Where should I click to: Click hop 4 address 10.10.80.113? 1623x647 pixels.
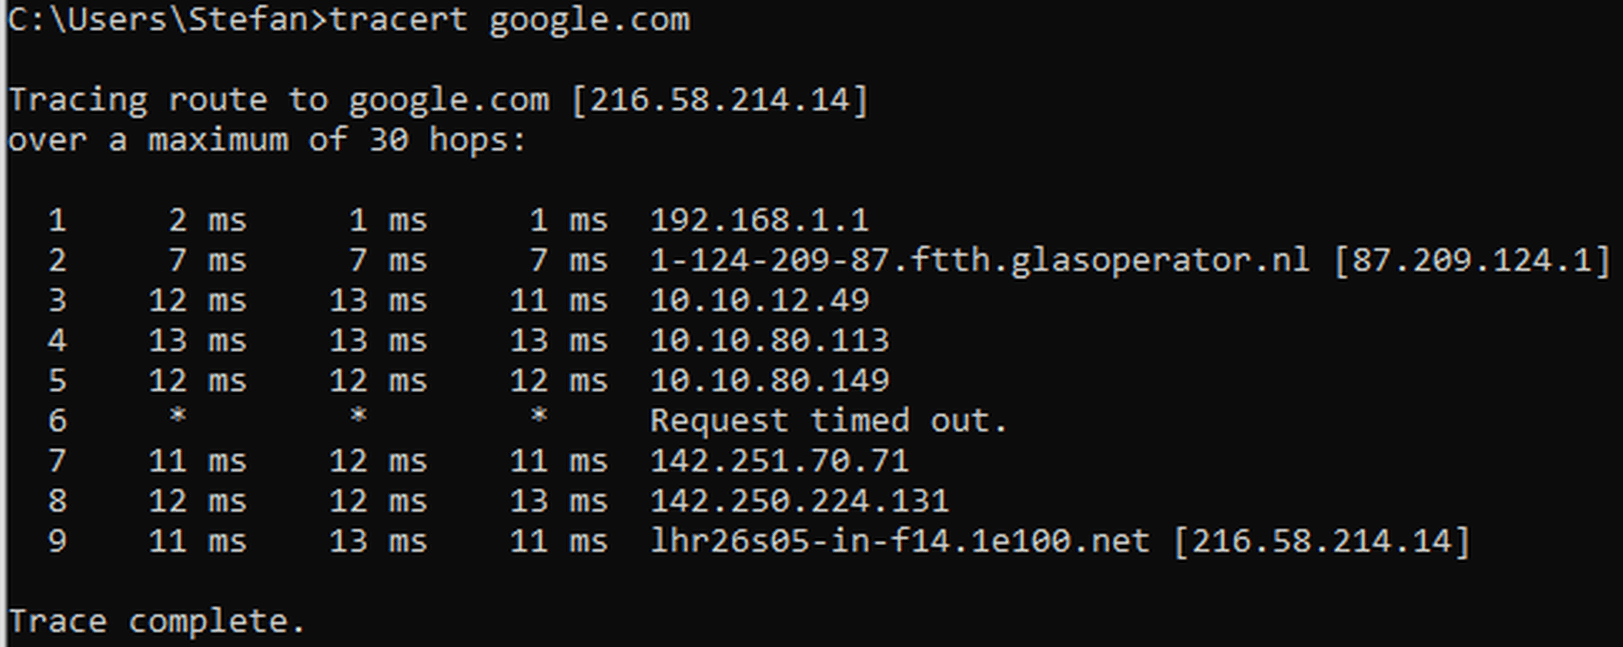coord(769,340)
